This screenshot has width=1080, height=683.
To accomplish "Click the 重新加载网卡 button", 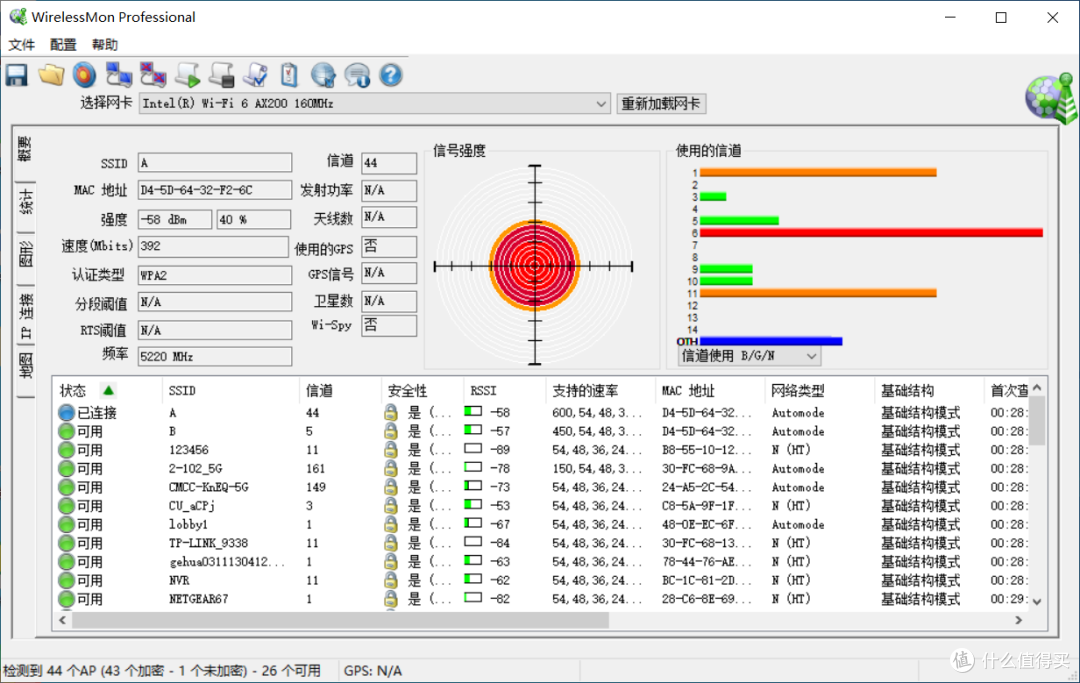I will coord(661,104).
